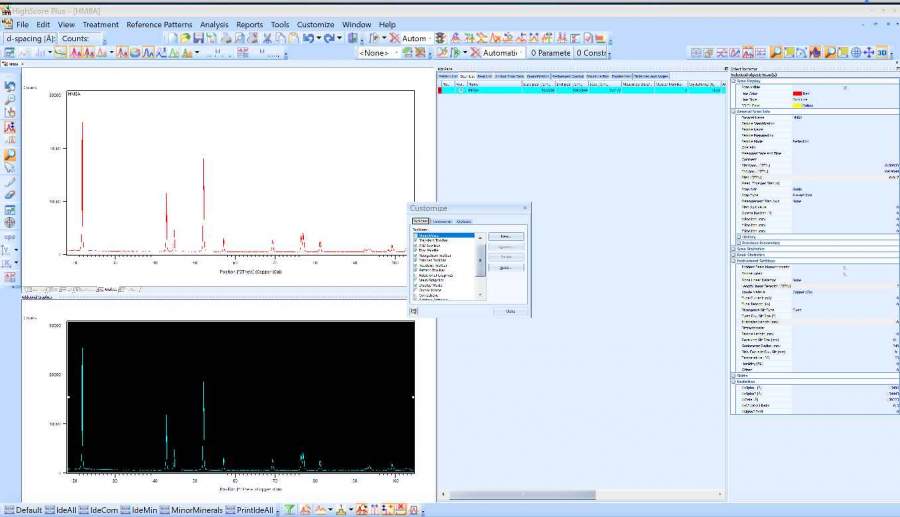900x517 pixels.
Task: Click the Undo icon in the toolbar
Action: tap(309, 38)
